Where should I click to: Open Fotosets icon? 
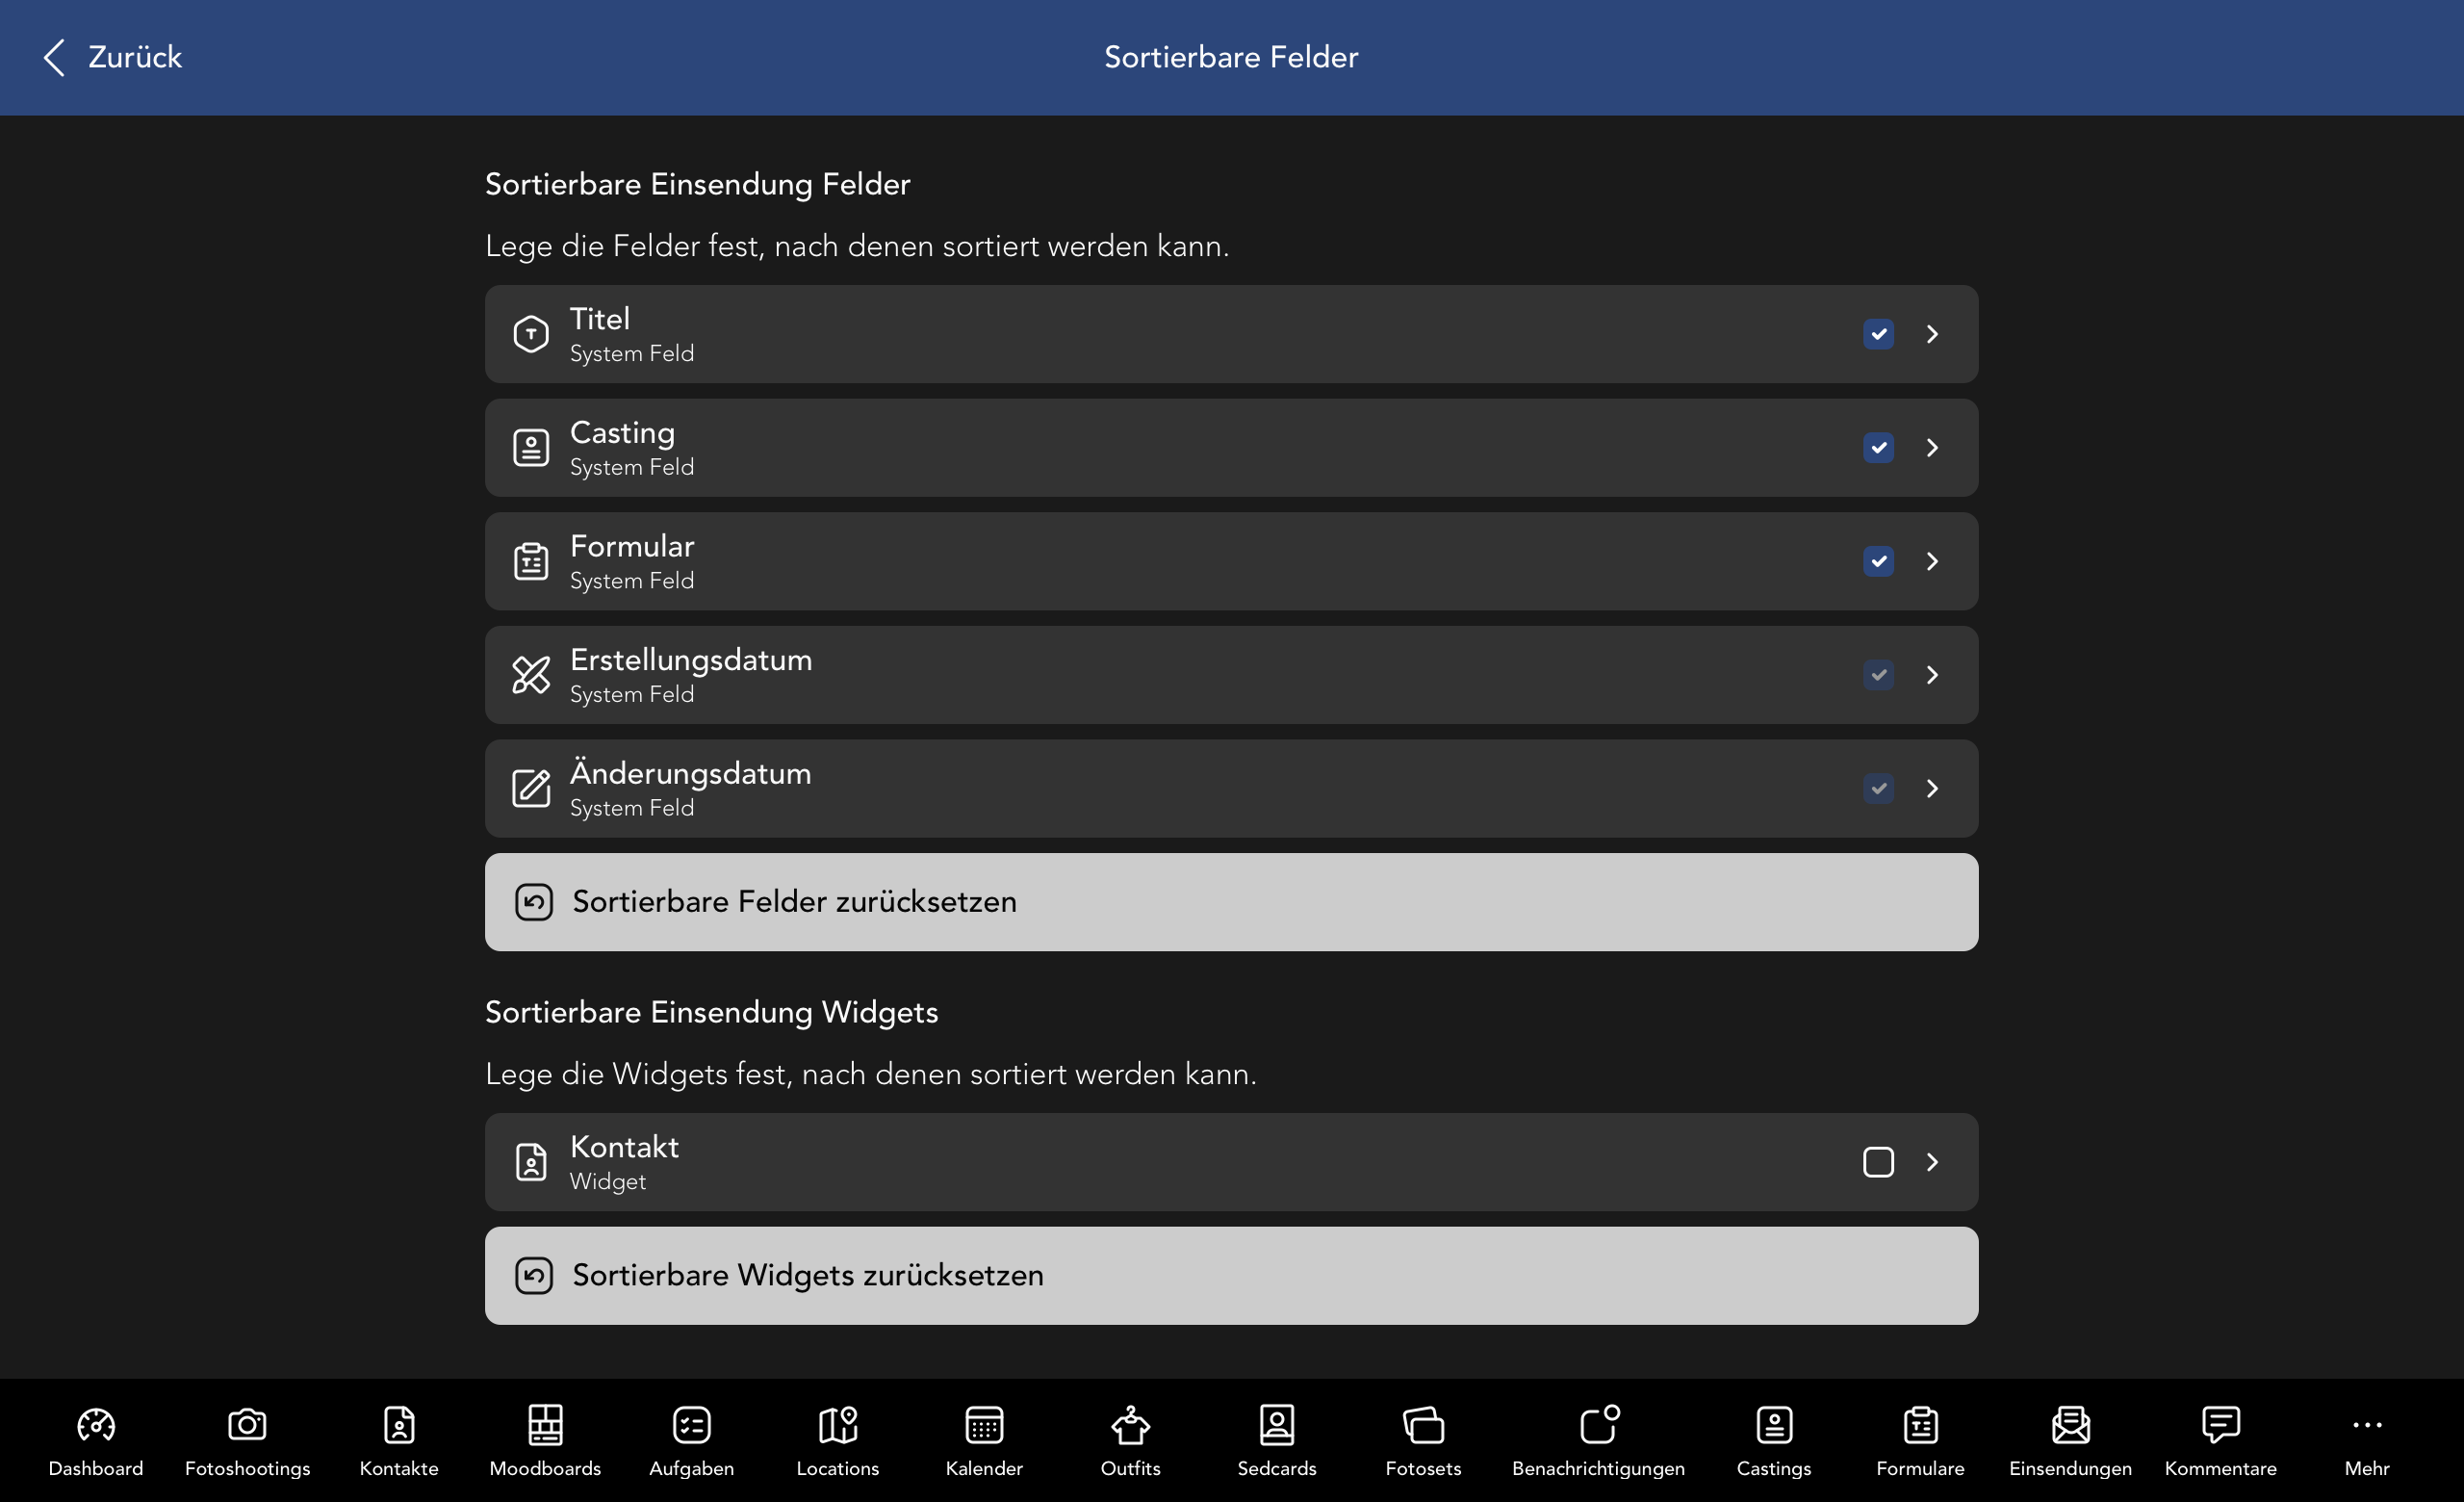coord(1423,1425)
